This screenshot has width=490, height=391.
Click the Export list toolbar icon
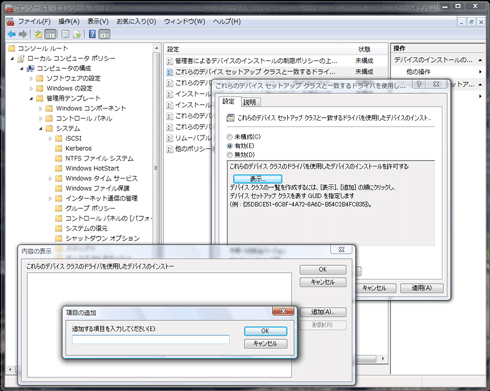(x=77, y=34)
